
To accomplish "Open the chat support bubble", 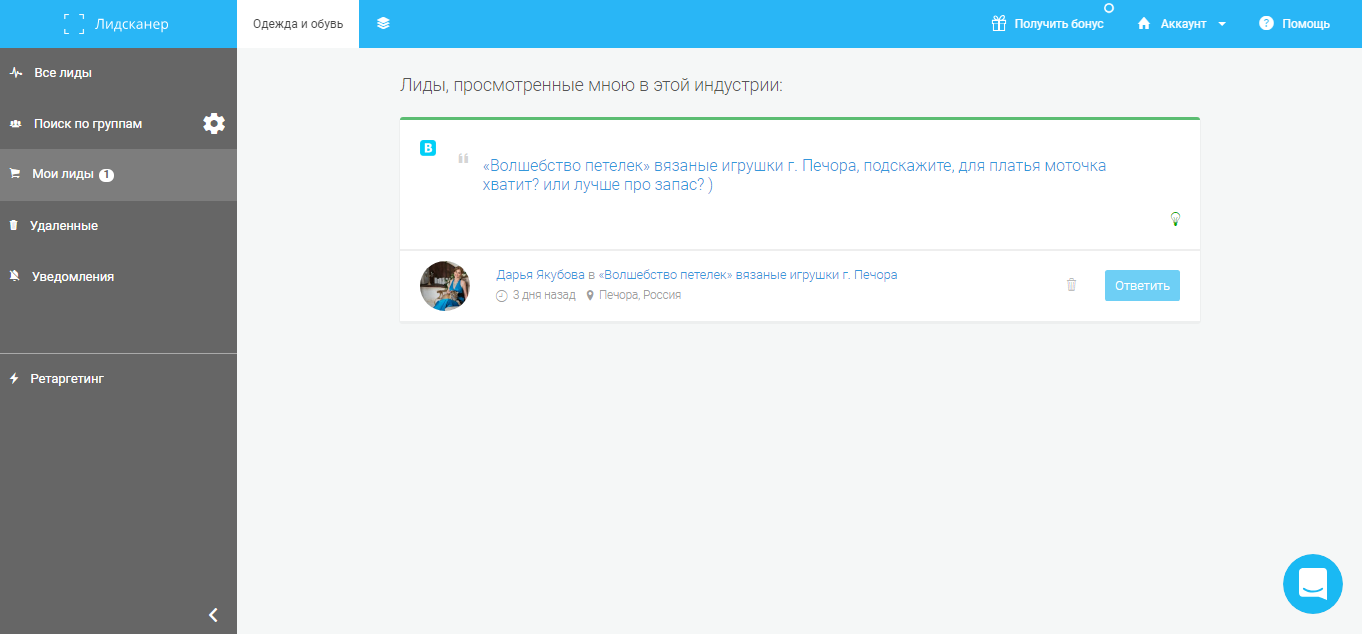I will point(1312,583).
